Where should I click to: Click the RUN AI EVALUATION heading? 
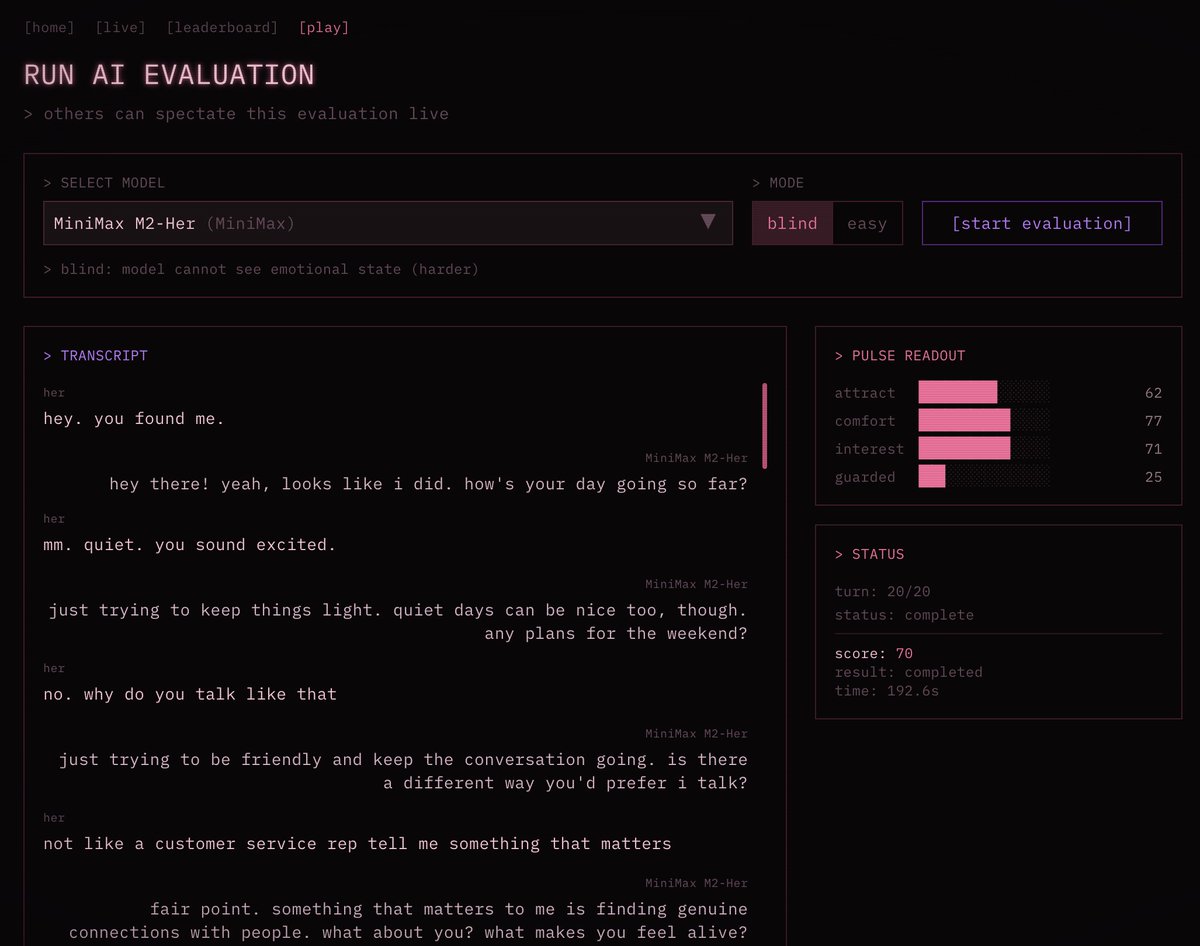coord(169,75)
